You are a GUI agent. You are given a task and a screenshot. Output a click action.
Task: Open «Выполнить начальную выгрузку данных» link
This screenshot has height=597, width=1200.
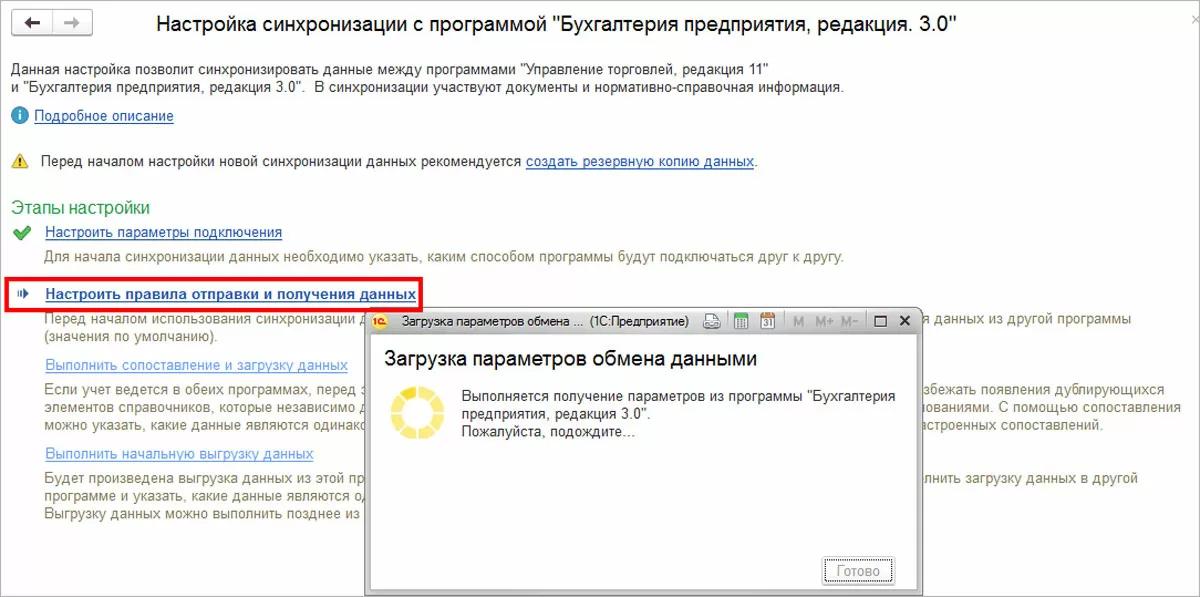pos(179,454)
